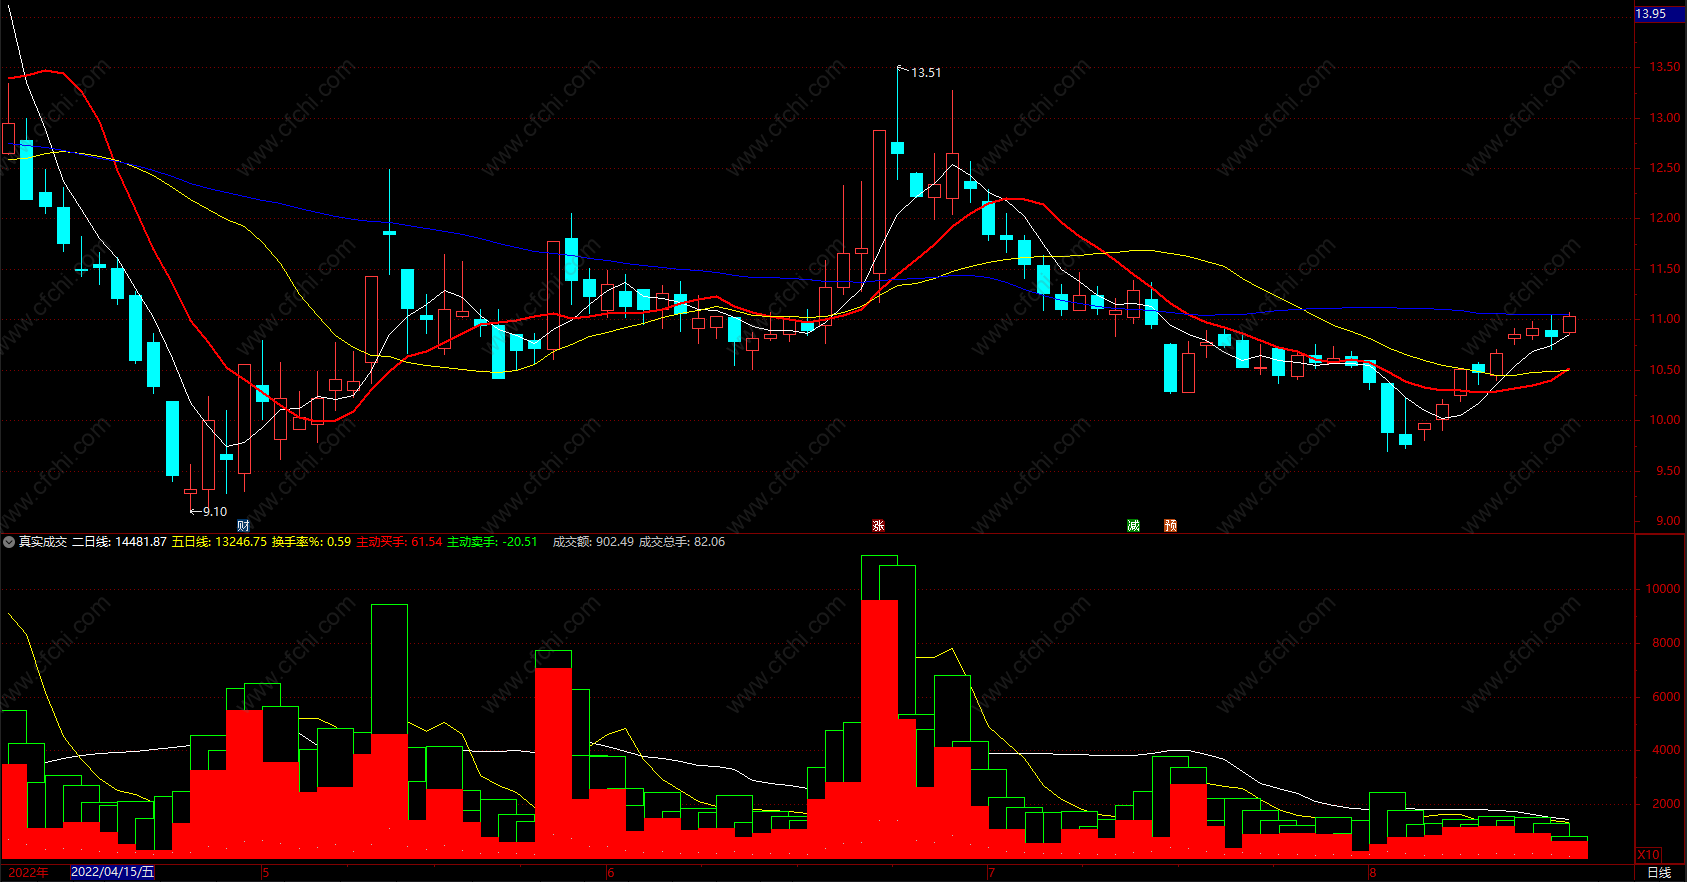This screenshot has height=882, width=1687.
Task: Click the 财 financial report marker icon
Action: 243,525
